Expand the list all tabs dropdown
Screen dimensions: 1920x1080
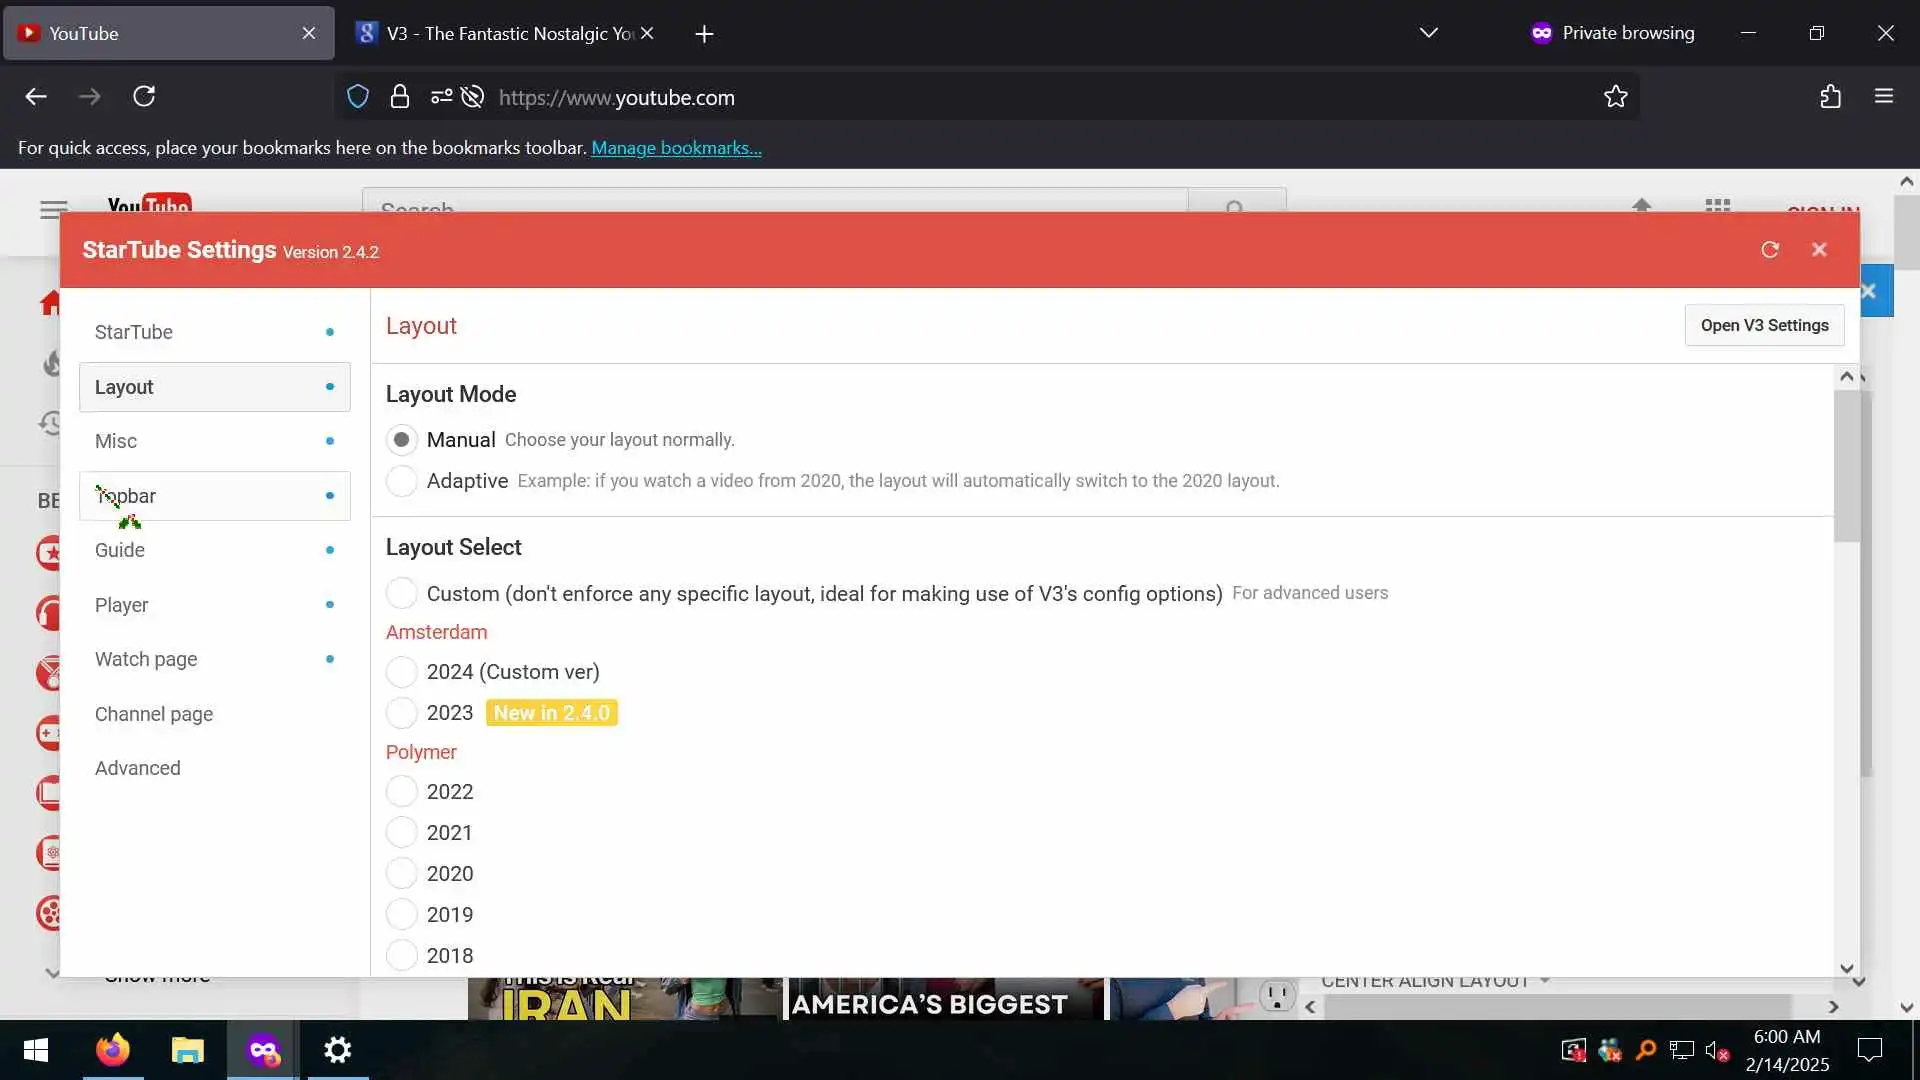pos(1428,33)
